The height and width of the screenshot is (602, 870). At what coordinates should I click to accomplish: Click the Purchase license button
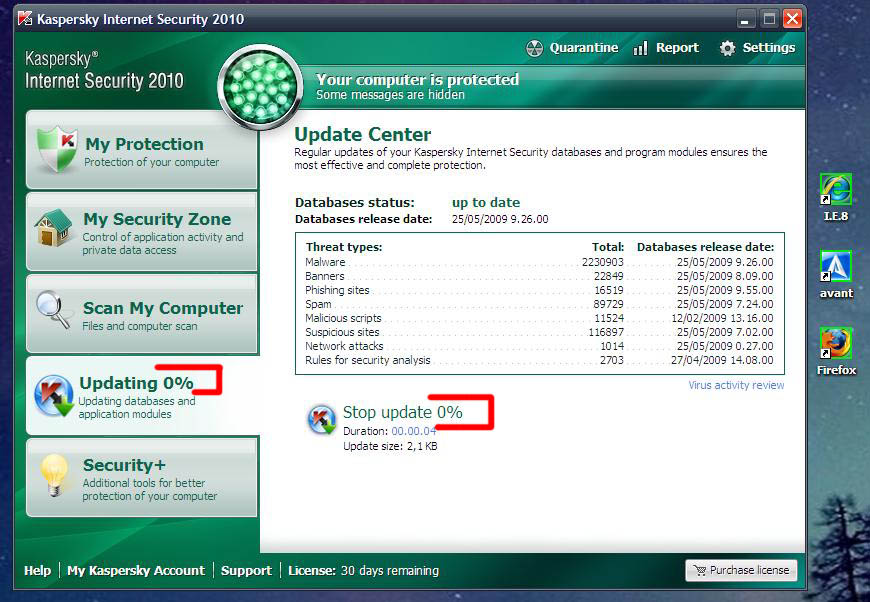[741, 570]
